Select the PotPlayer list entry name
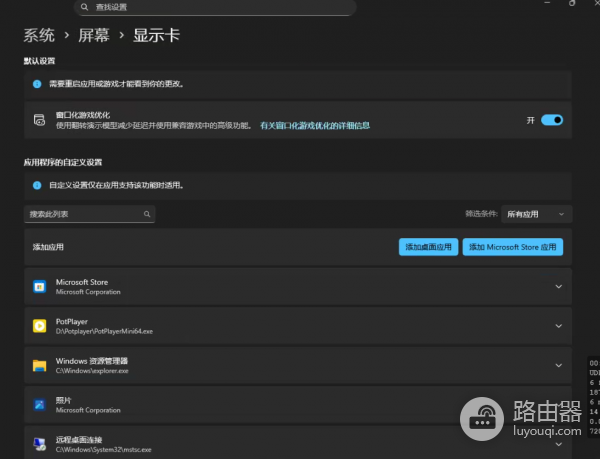The width and height of the screenshot is (600, 459). [x=72, y=322]
